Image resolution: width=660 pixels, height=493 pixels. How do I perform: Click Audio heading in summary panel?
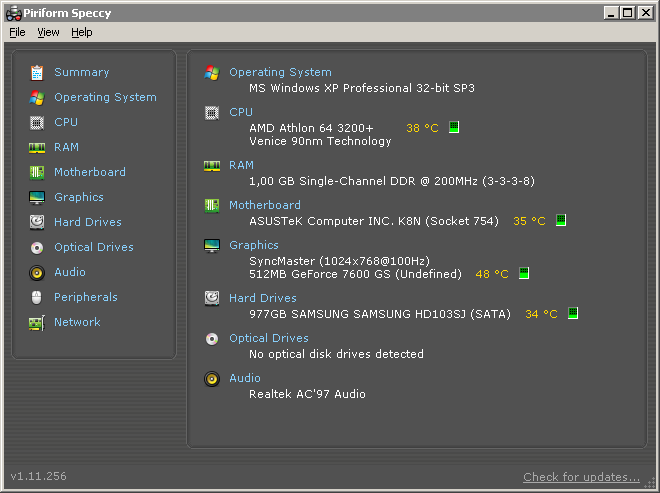pyautogui.click(x=245, y=378)
